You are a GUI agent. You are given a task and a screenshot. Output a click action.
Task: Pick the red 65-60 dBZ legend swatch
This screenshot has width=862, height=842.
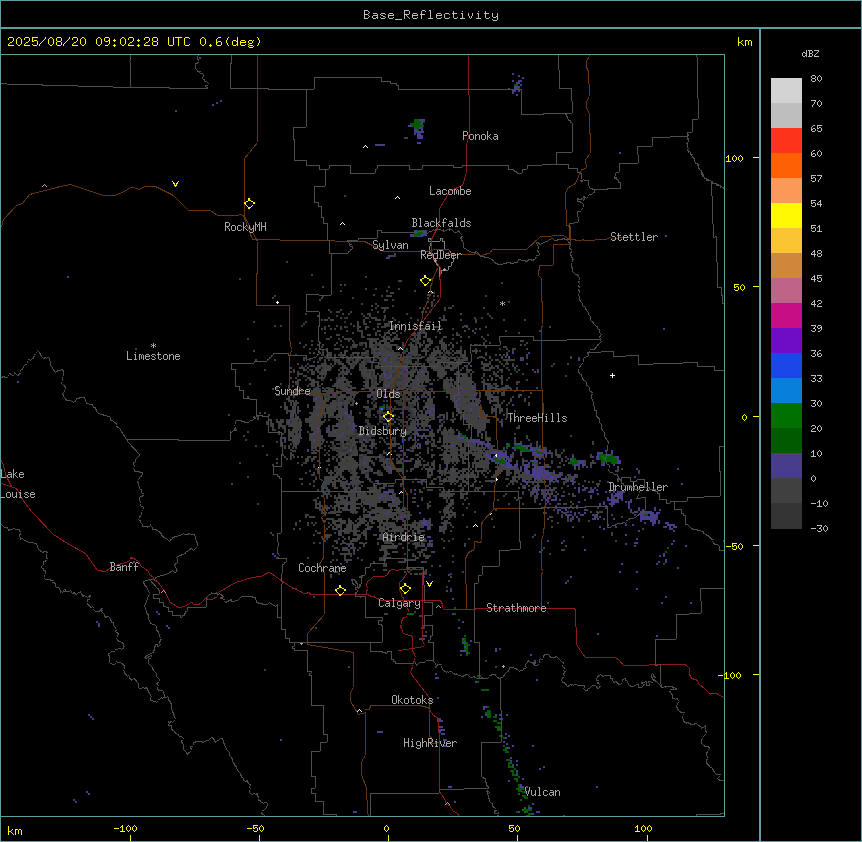786,140
